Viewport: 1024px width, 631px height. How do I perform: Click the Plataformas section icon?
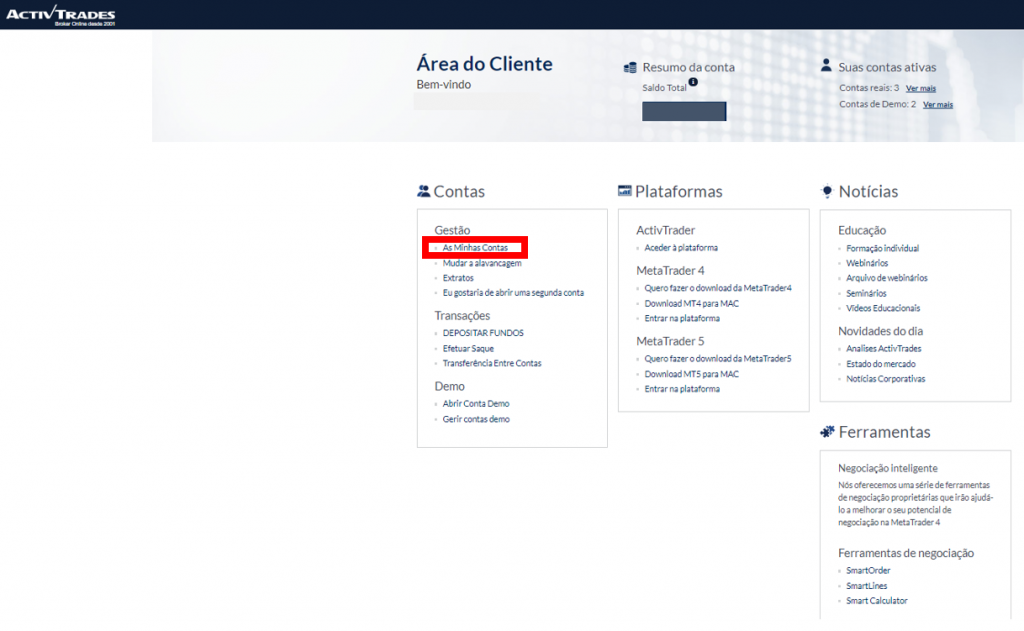(x=625, y=191)
